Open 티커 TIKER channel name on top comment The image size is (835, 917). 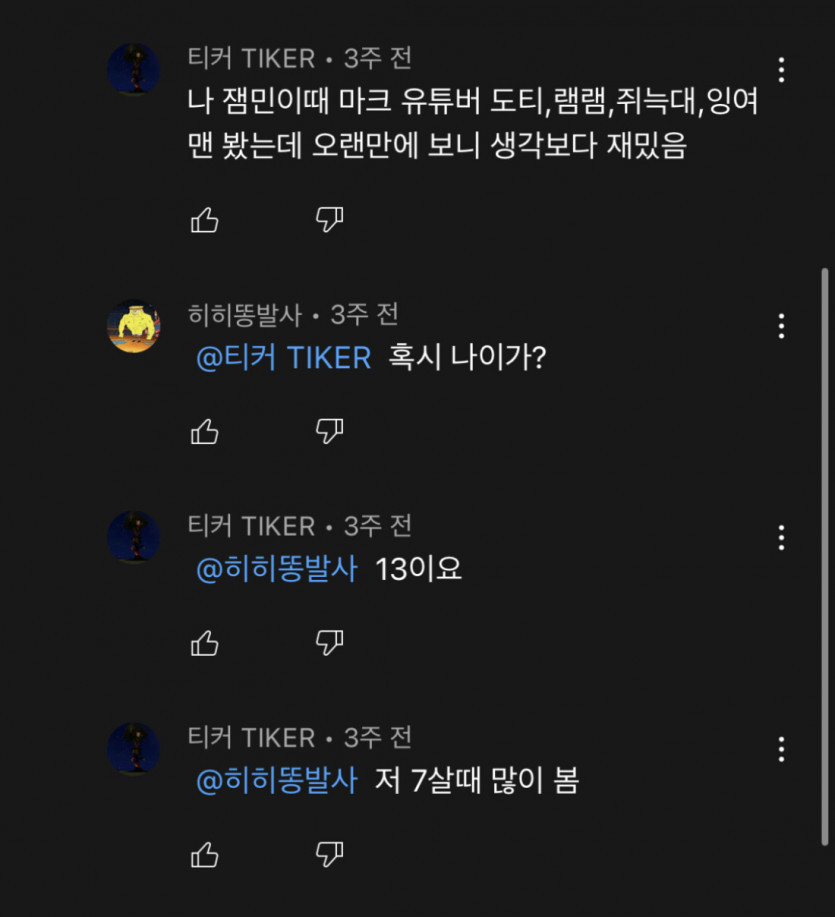tap(251, 59)
